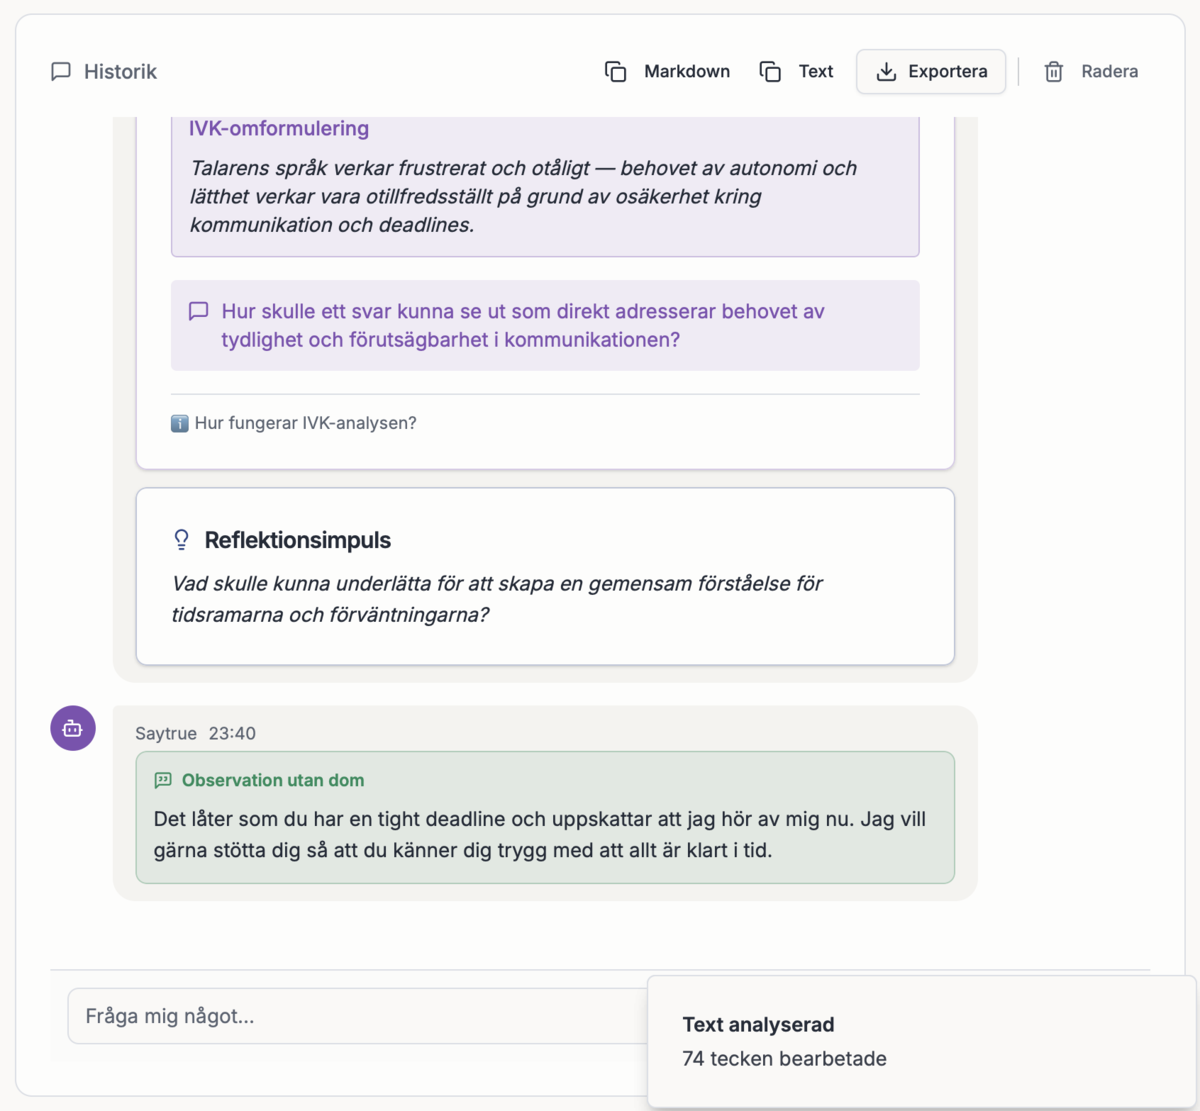Copy the conversation as Markdown
This screenshot has height=1111, width=1200.
point(667,72)
